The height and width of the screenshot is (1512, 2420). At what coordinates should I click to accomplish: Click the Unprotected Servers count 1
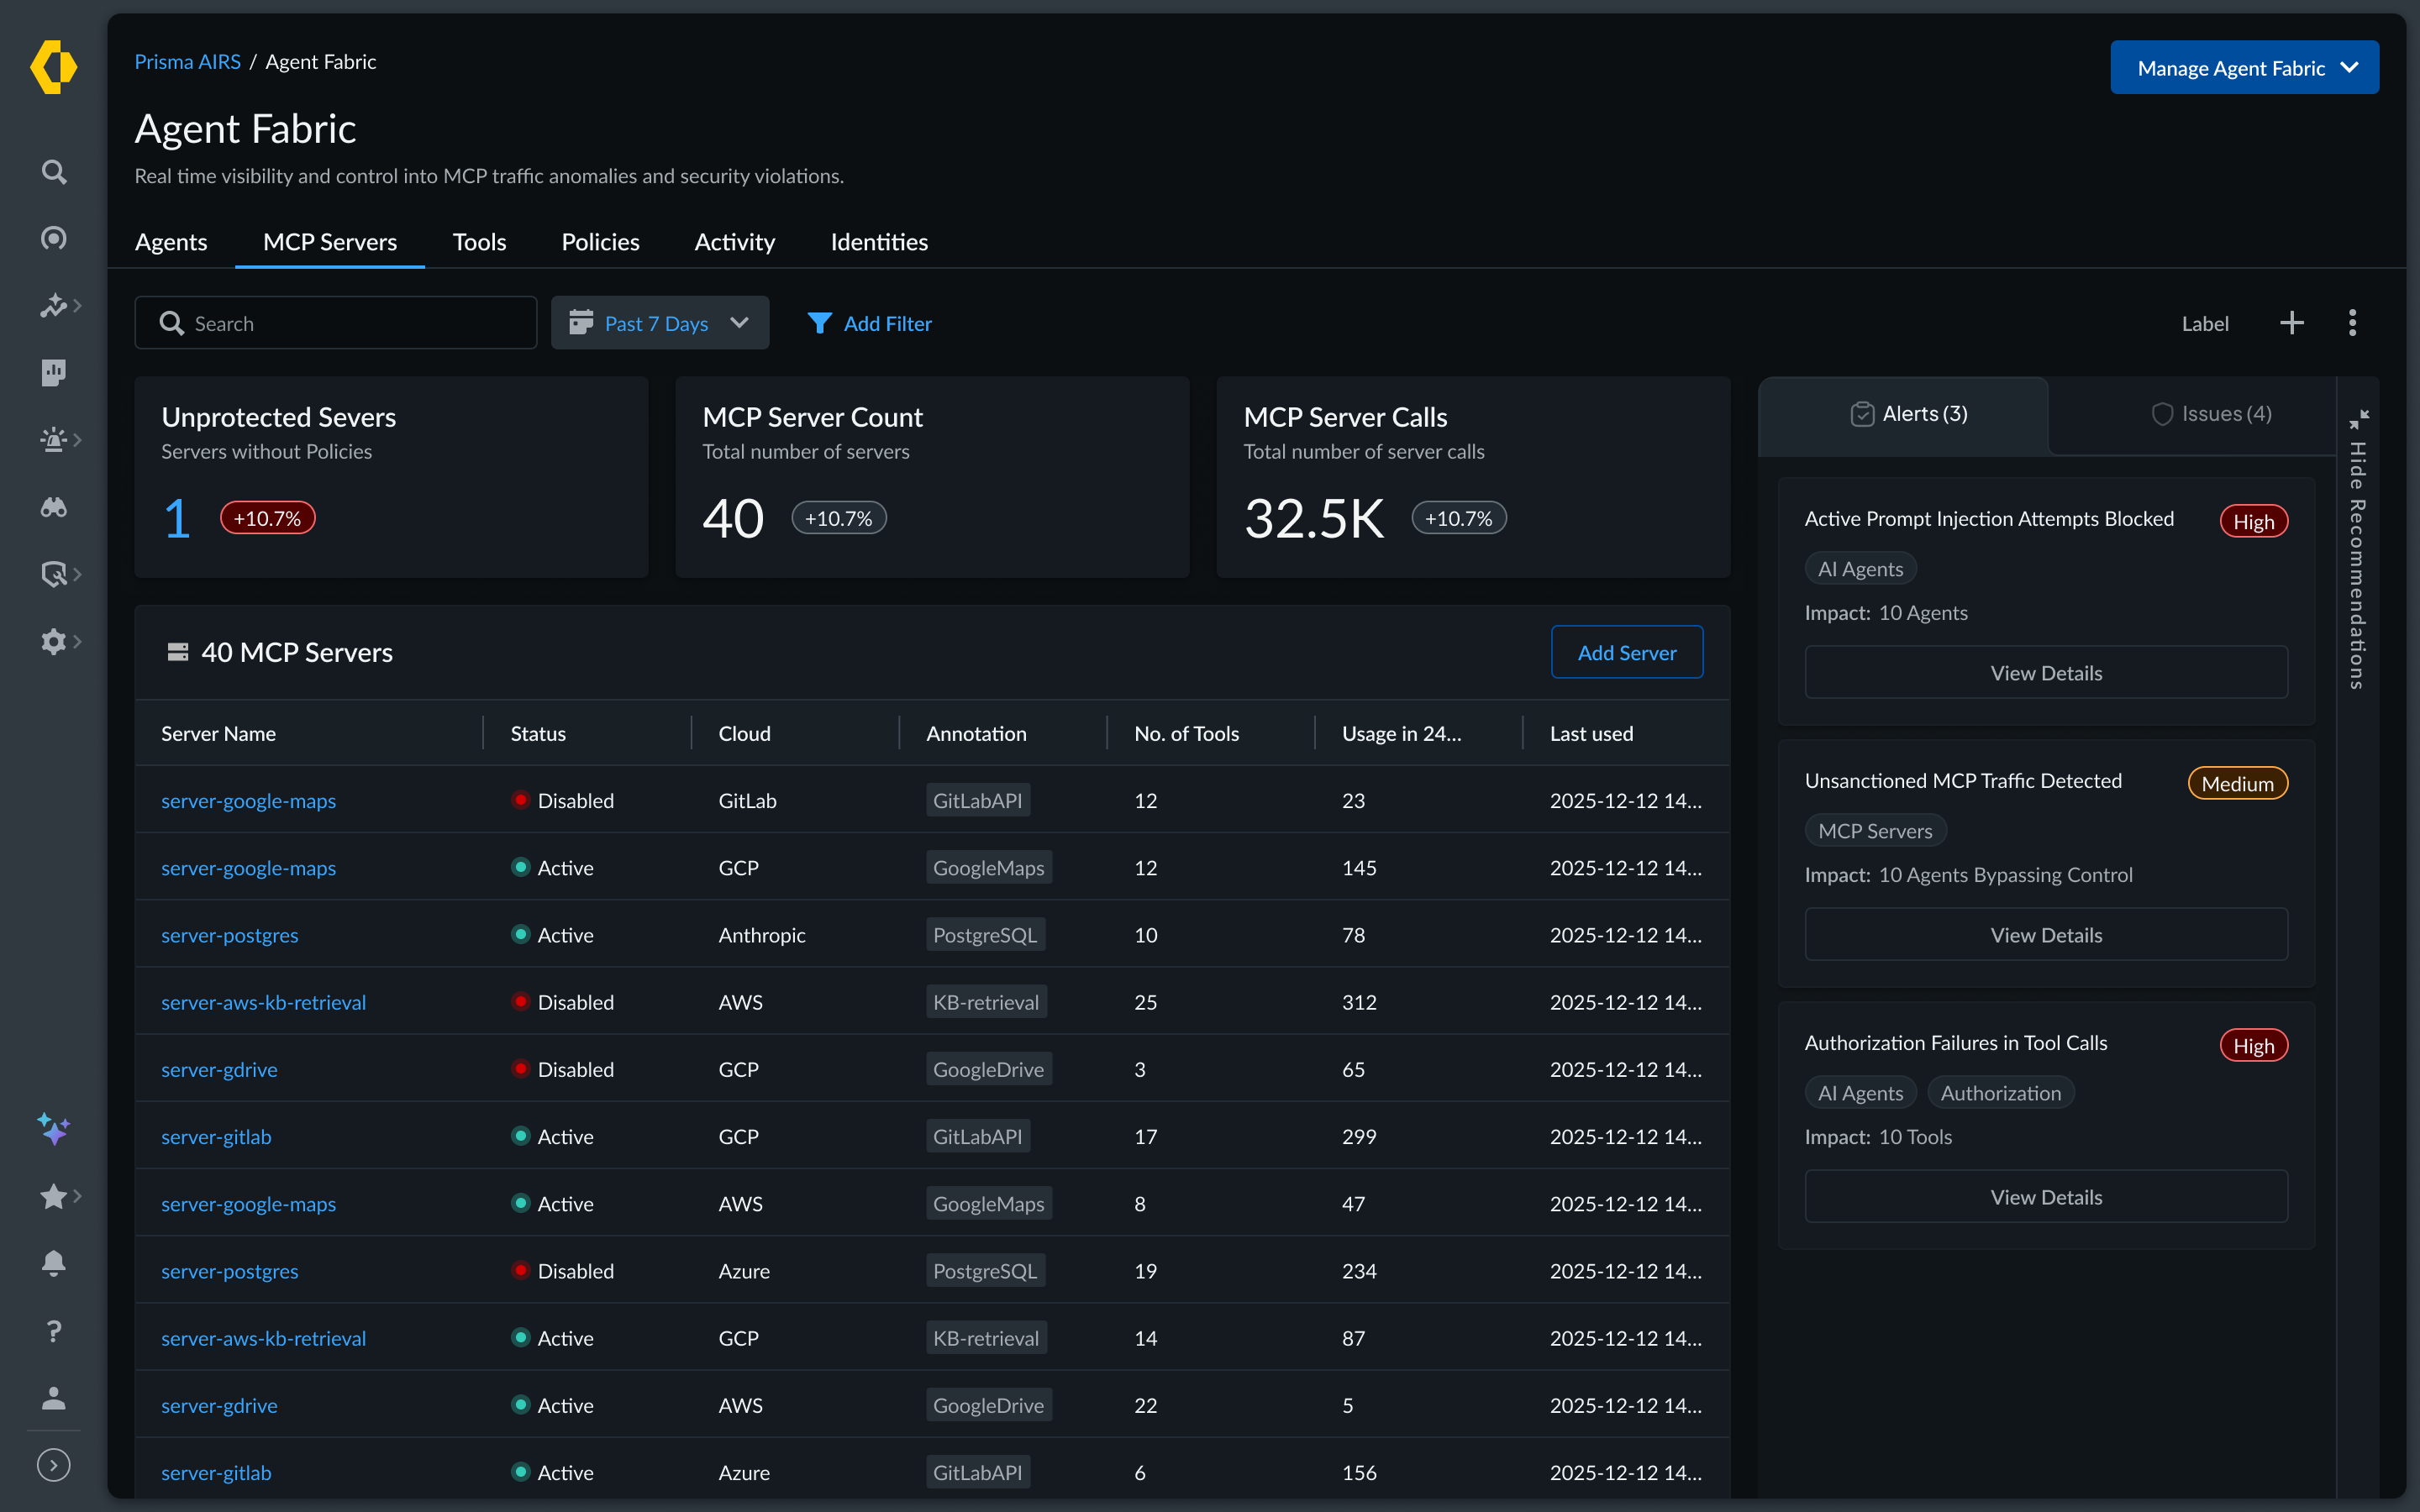pos(176,518)
